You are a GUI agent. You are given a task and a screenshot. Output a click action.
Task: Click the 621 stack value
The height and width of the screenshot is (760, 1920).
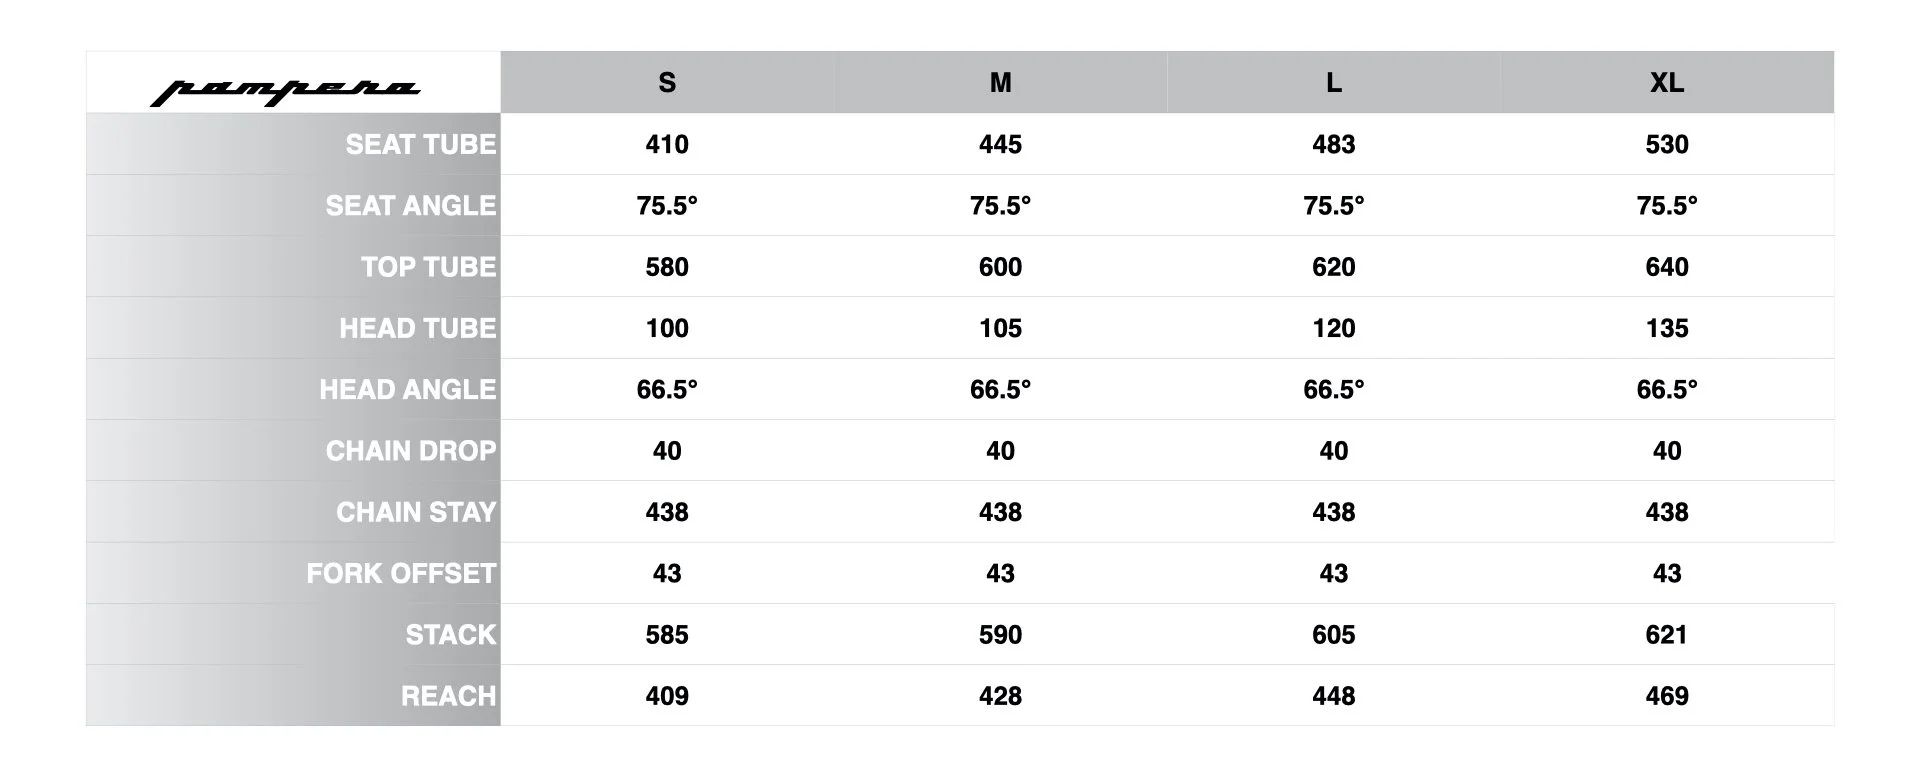point(1667,635)
